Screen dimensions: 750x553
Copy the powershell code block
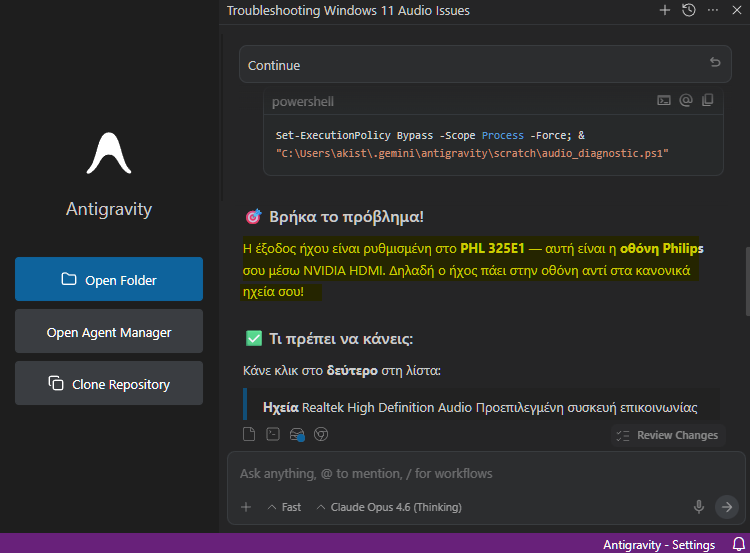click(x=708, y=100)
